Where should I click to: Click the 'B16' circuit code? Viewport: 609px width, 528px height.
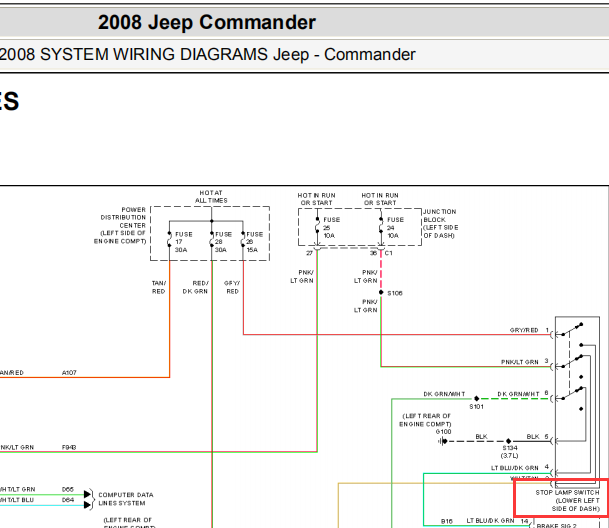tap(447, 521)
